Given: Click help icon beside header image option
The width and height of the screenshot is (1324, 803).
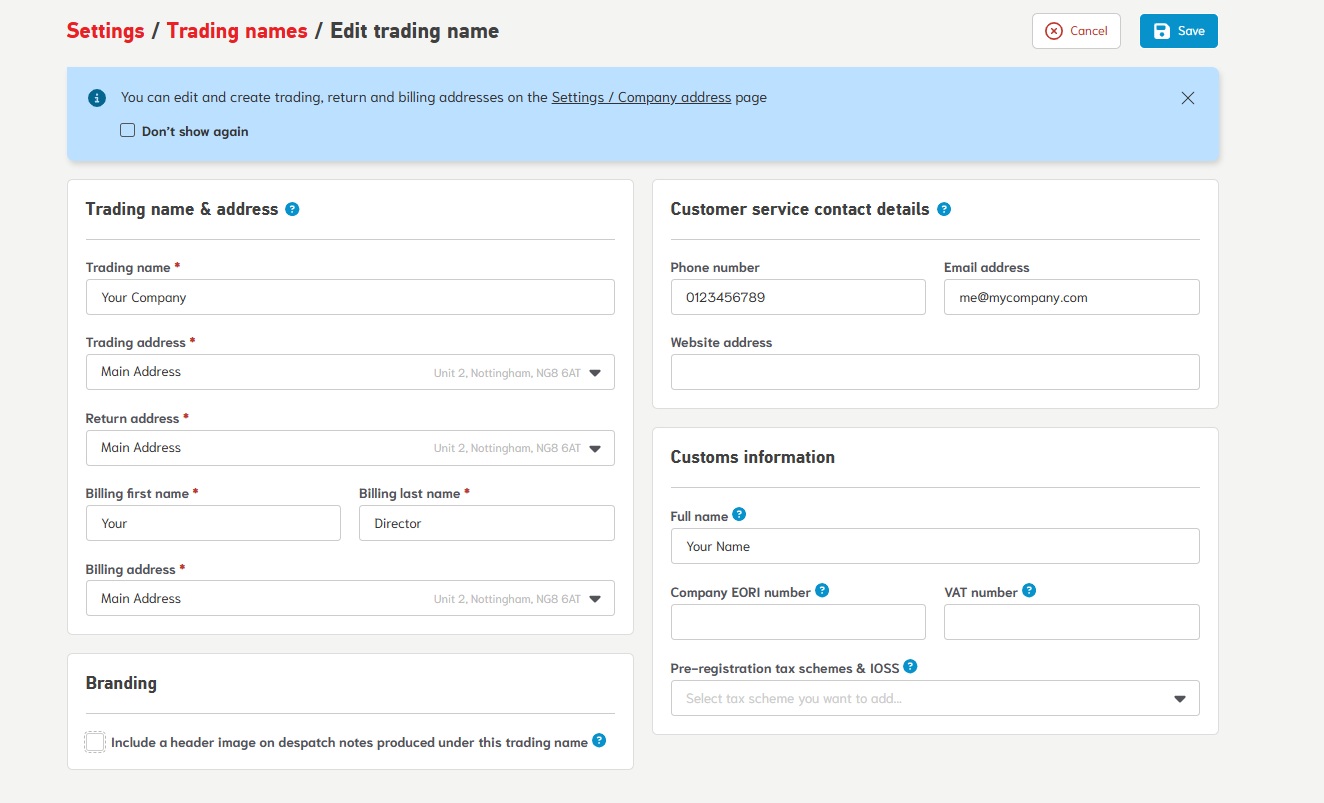Looking at the screenshot, I should [599, 740].
